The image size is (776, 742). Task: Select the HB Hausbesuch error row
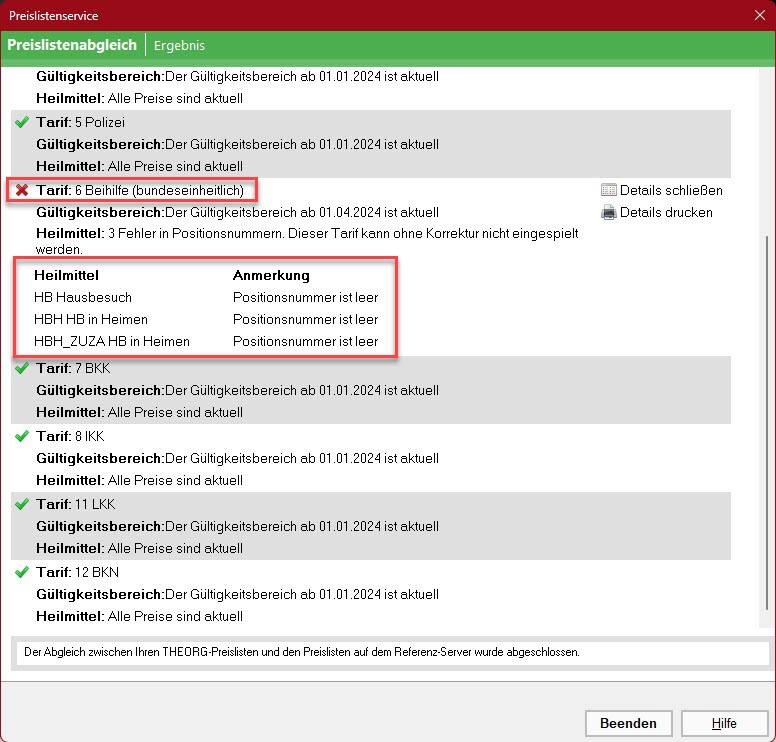(83, 297)
